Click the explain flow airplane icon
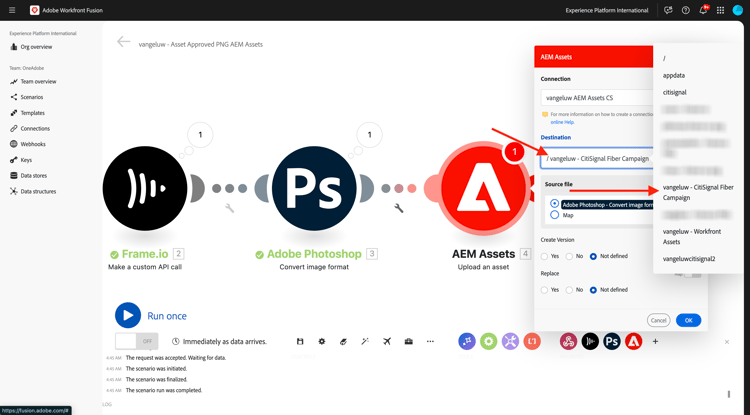Image resolution: width=750 pixels, height=415 pixels. coord(387,341)
